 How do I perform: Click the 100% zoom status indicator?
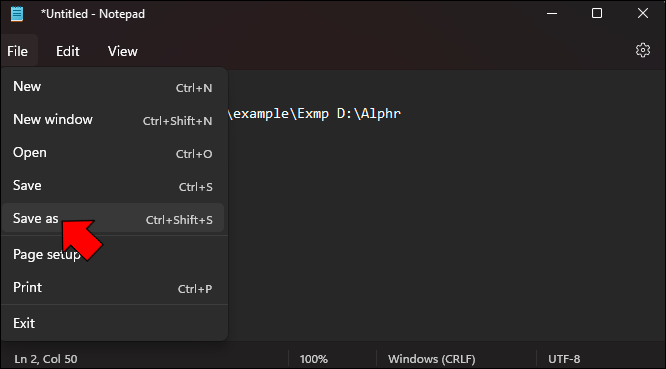tap(313, 359)
